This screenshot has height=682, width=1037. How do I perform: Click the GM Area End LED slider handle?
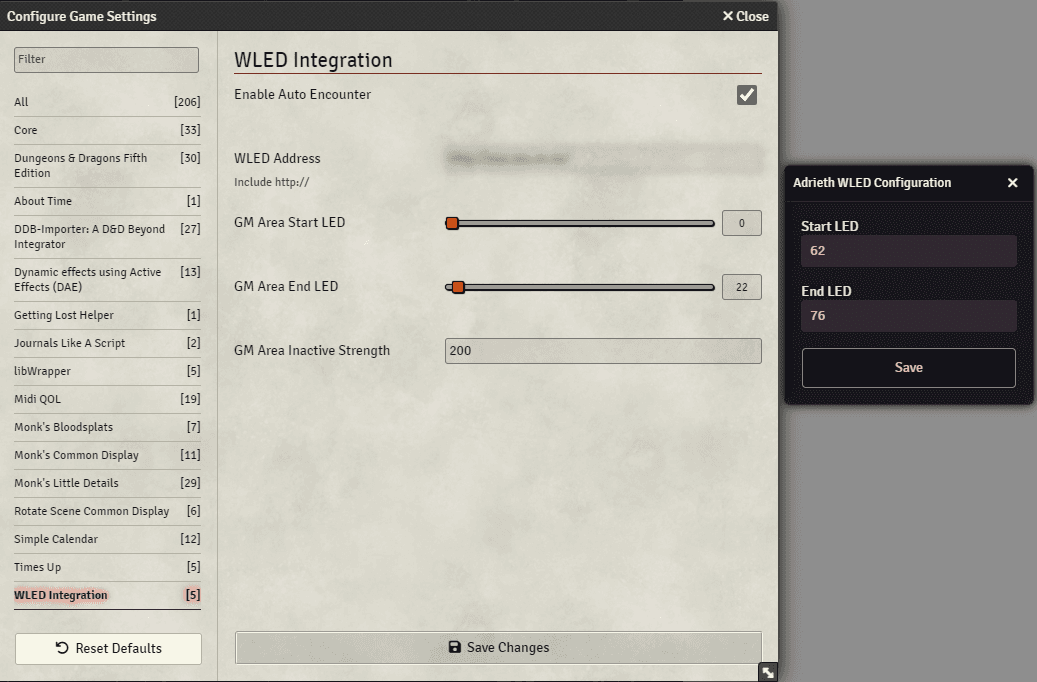point(458,287)
